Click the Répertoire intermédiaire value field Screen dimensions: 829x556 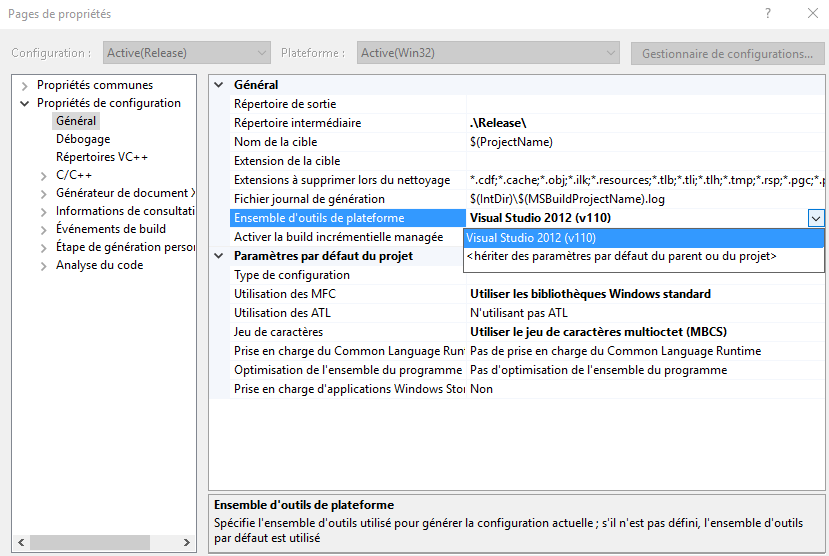[645, 123]
